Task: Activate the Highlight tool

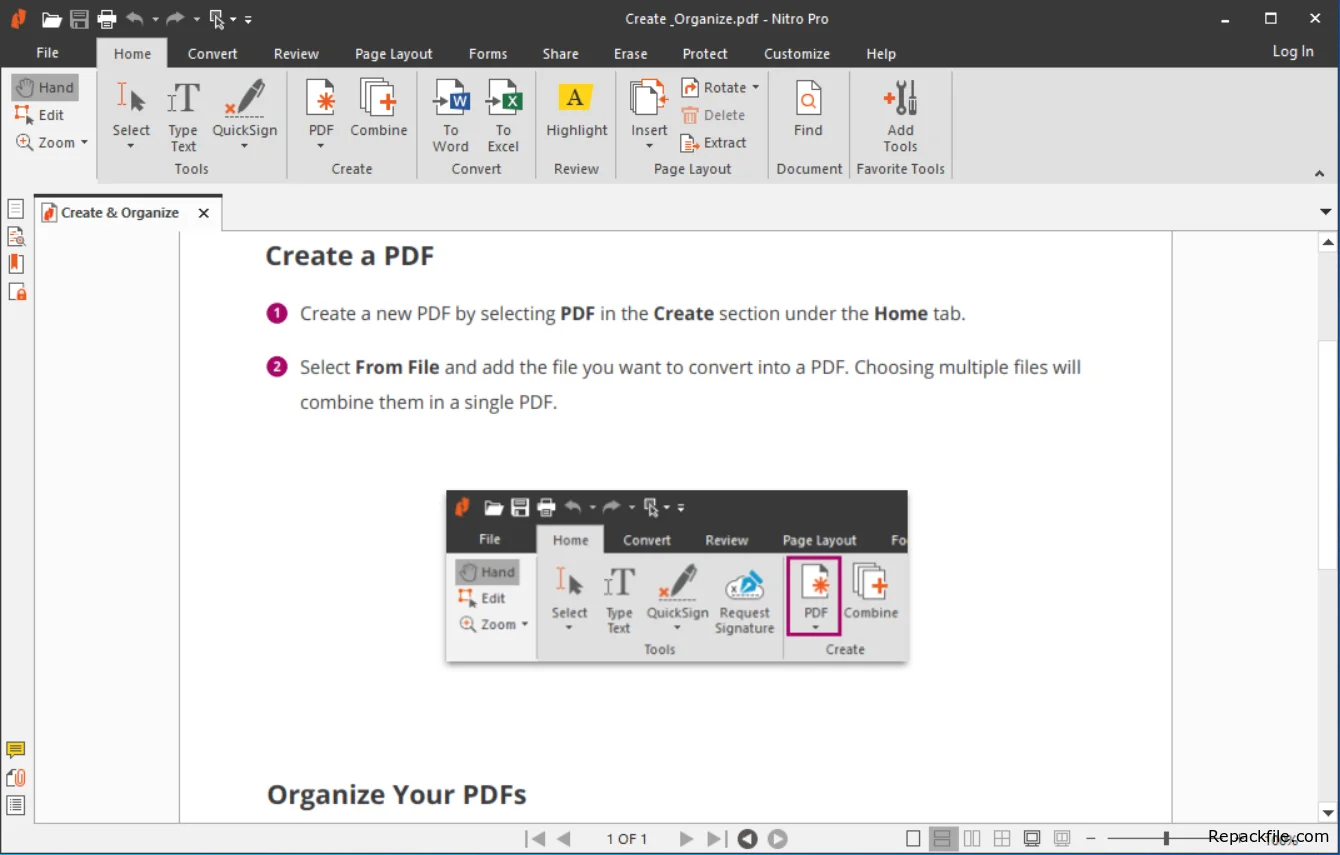Action: pos(576,110)
